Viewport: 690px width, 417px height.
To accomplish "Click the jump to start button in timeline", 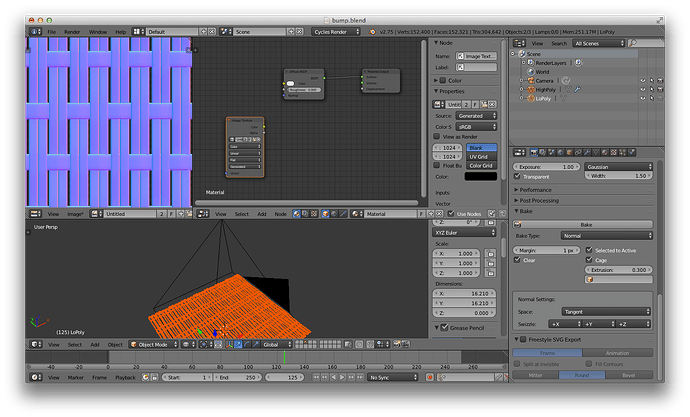I will 316,377.
